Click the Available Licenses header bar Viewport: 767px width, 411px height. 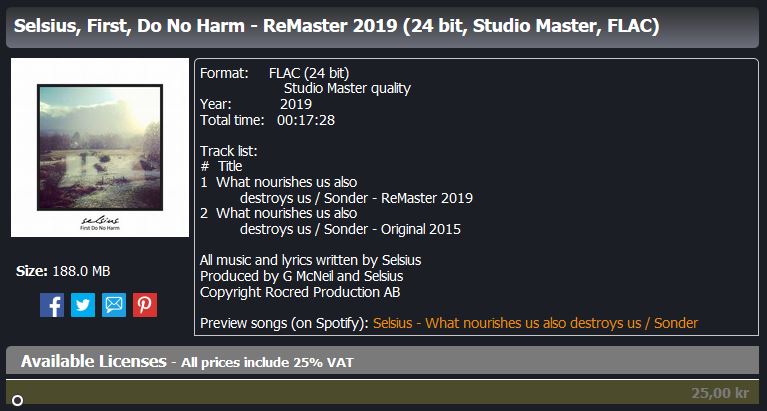tap(383, 362)
